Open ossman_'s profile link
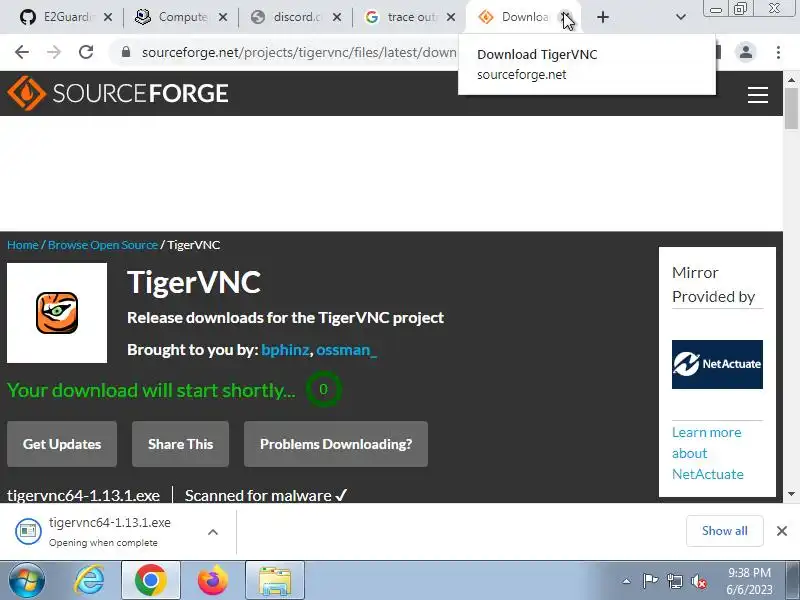 (346, 350)
